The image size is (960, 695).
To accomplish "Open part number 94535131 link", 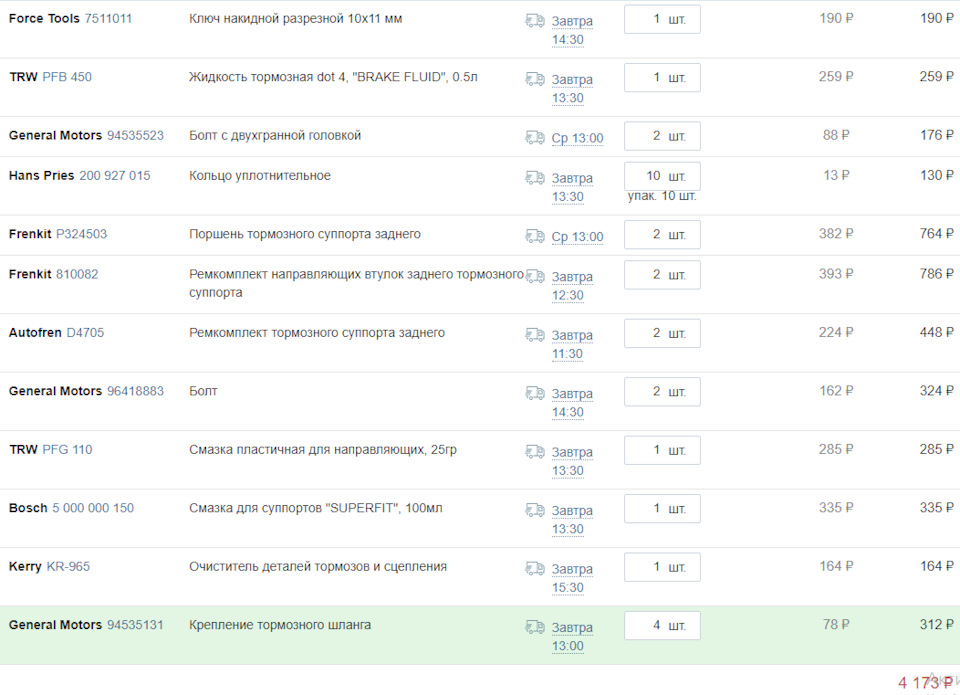I will coord(135,625).
